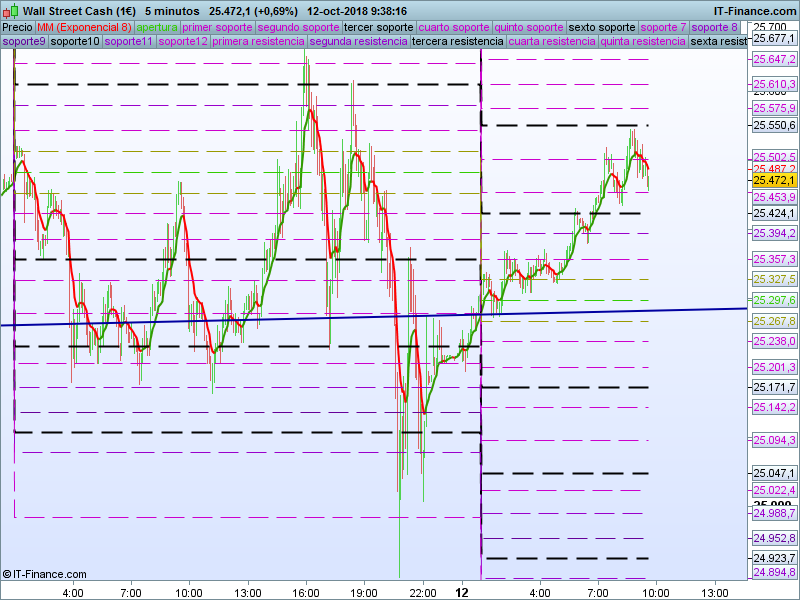Click the segunda resistencia label
This screenshot has height=600, width=800.
[x=358, y=41]
